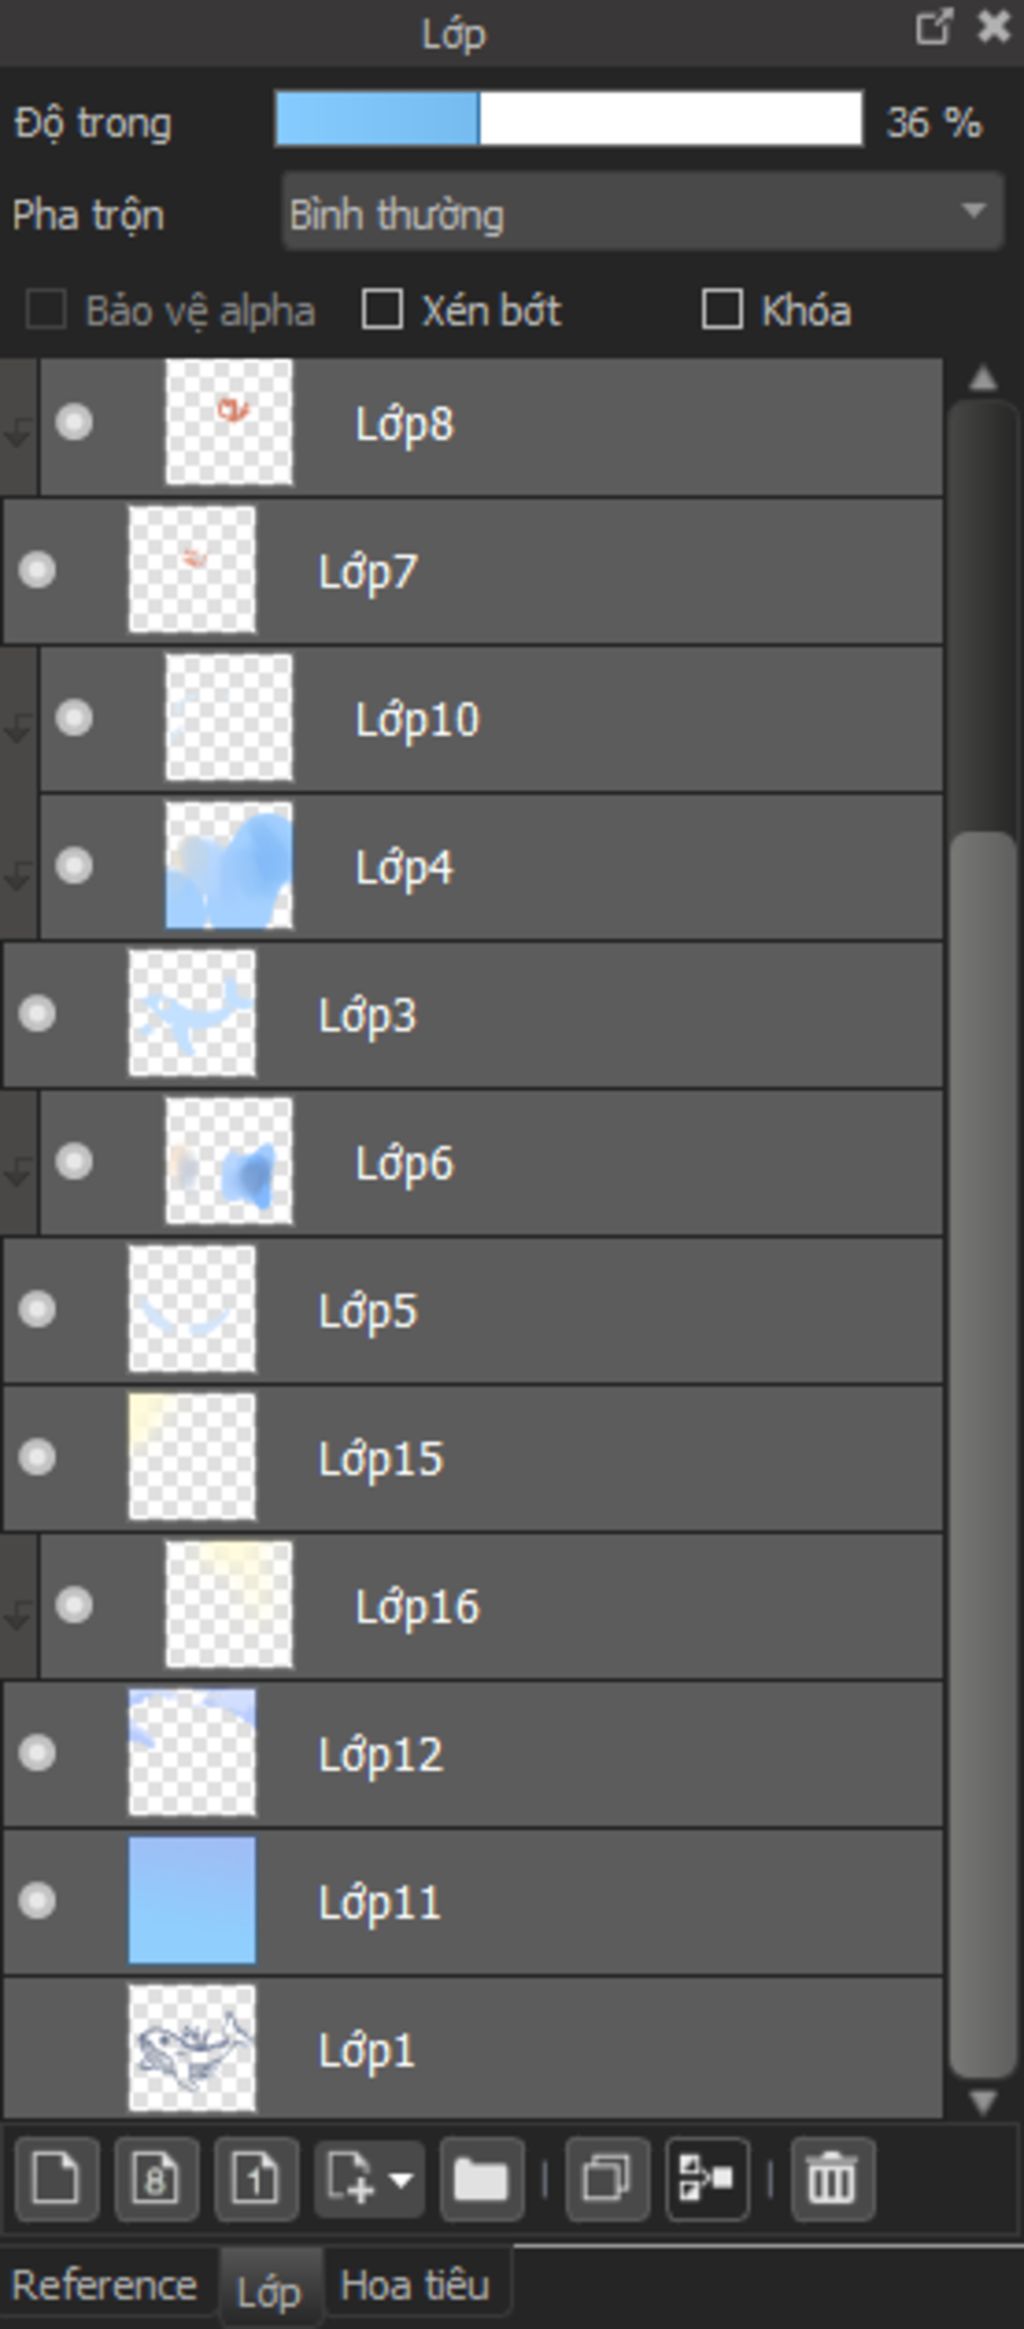The height and width of the screenshot is (2329, 1024).
Task: Open the Hoa tiêu tab
Action: pos(415,2285)
